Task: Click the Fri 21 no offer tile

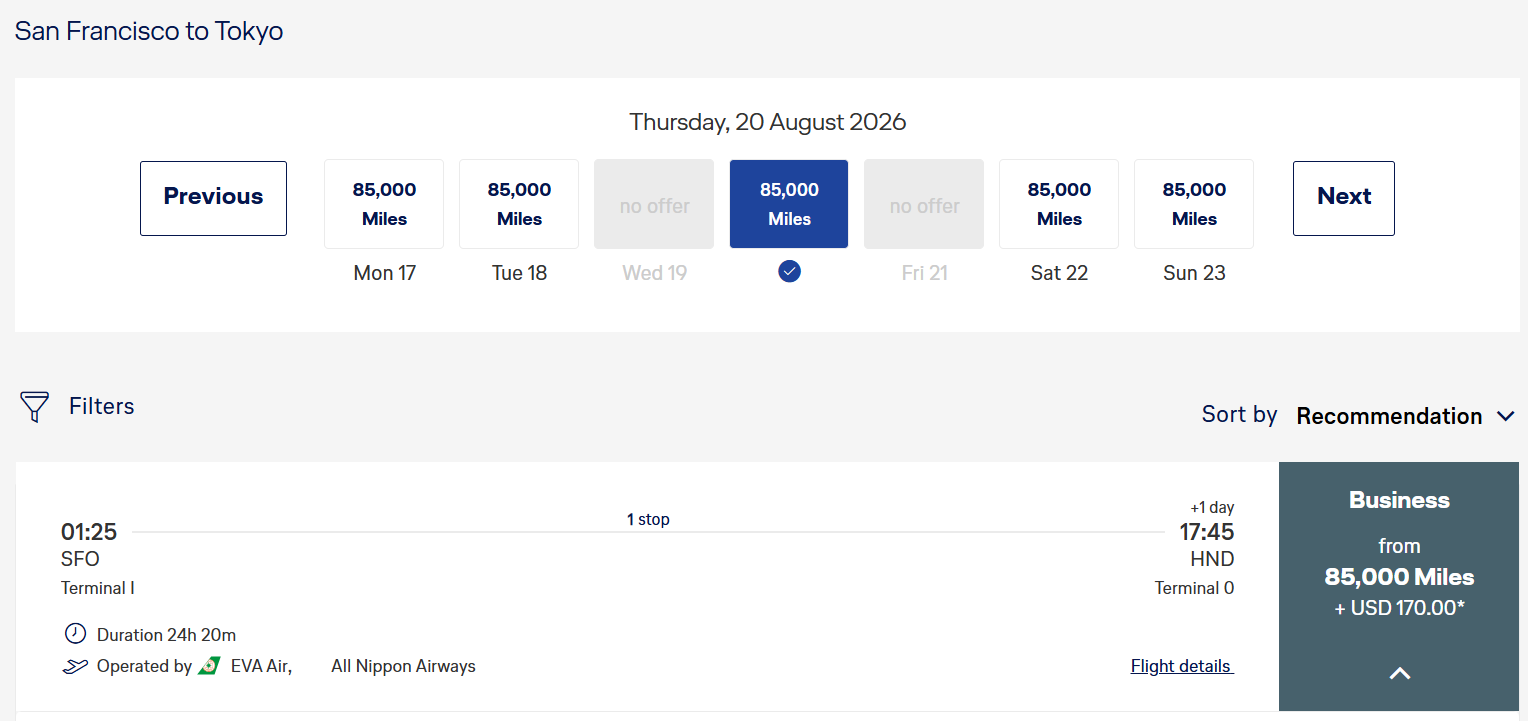Action: [x=924, y=204]
